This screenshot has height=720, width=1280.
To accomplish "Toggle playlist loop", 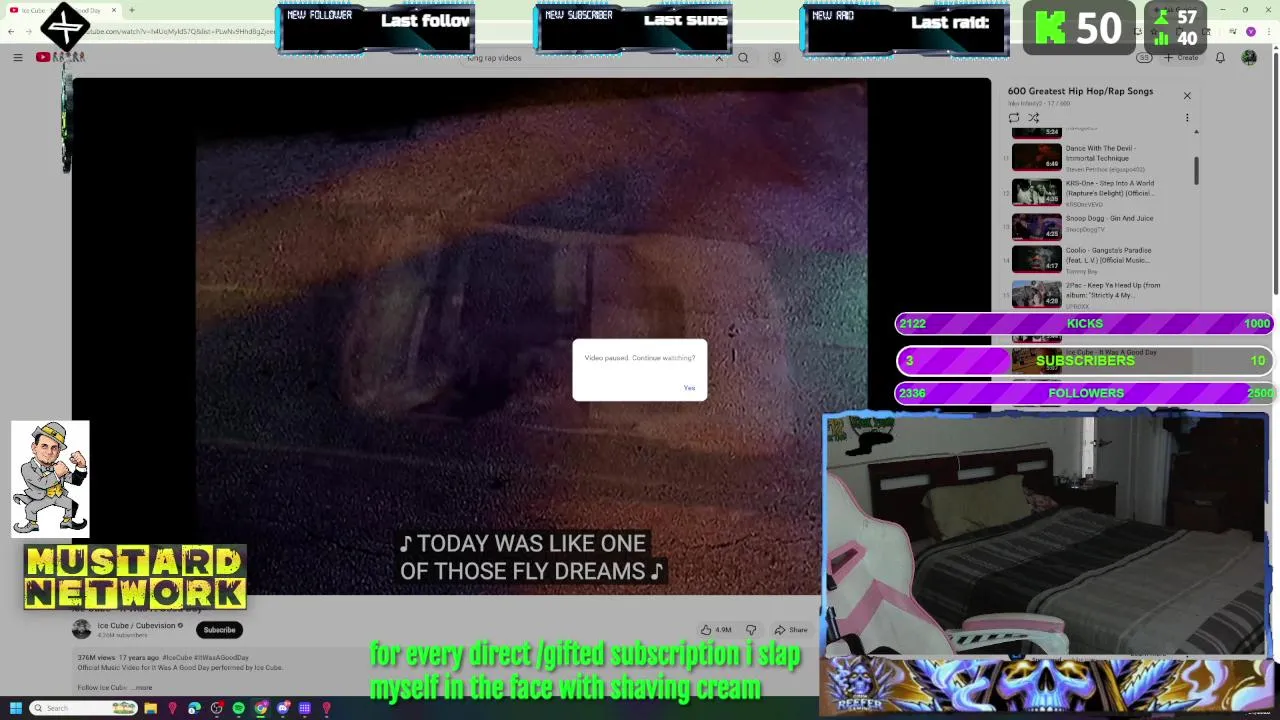I will [1014, 118].
